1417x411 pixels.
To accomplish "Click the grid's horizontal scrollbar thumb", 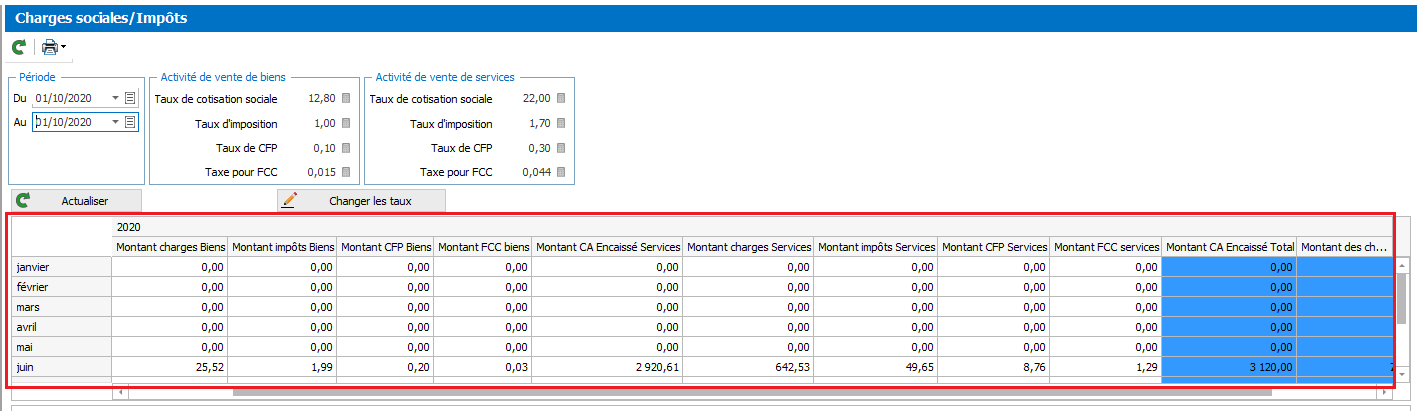I will (x=752, y=393).
